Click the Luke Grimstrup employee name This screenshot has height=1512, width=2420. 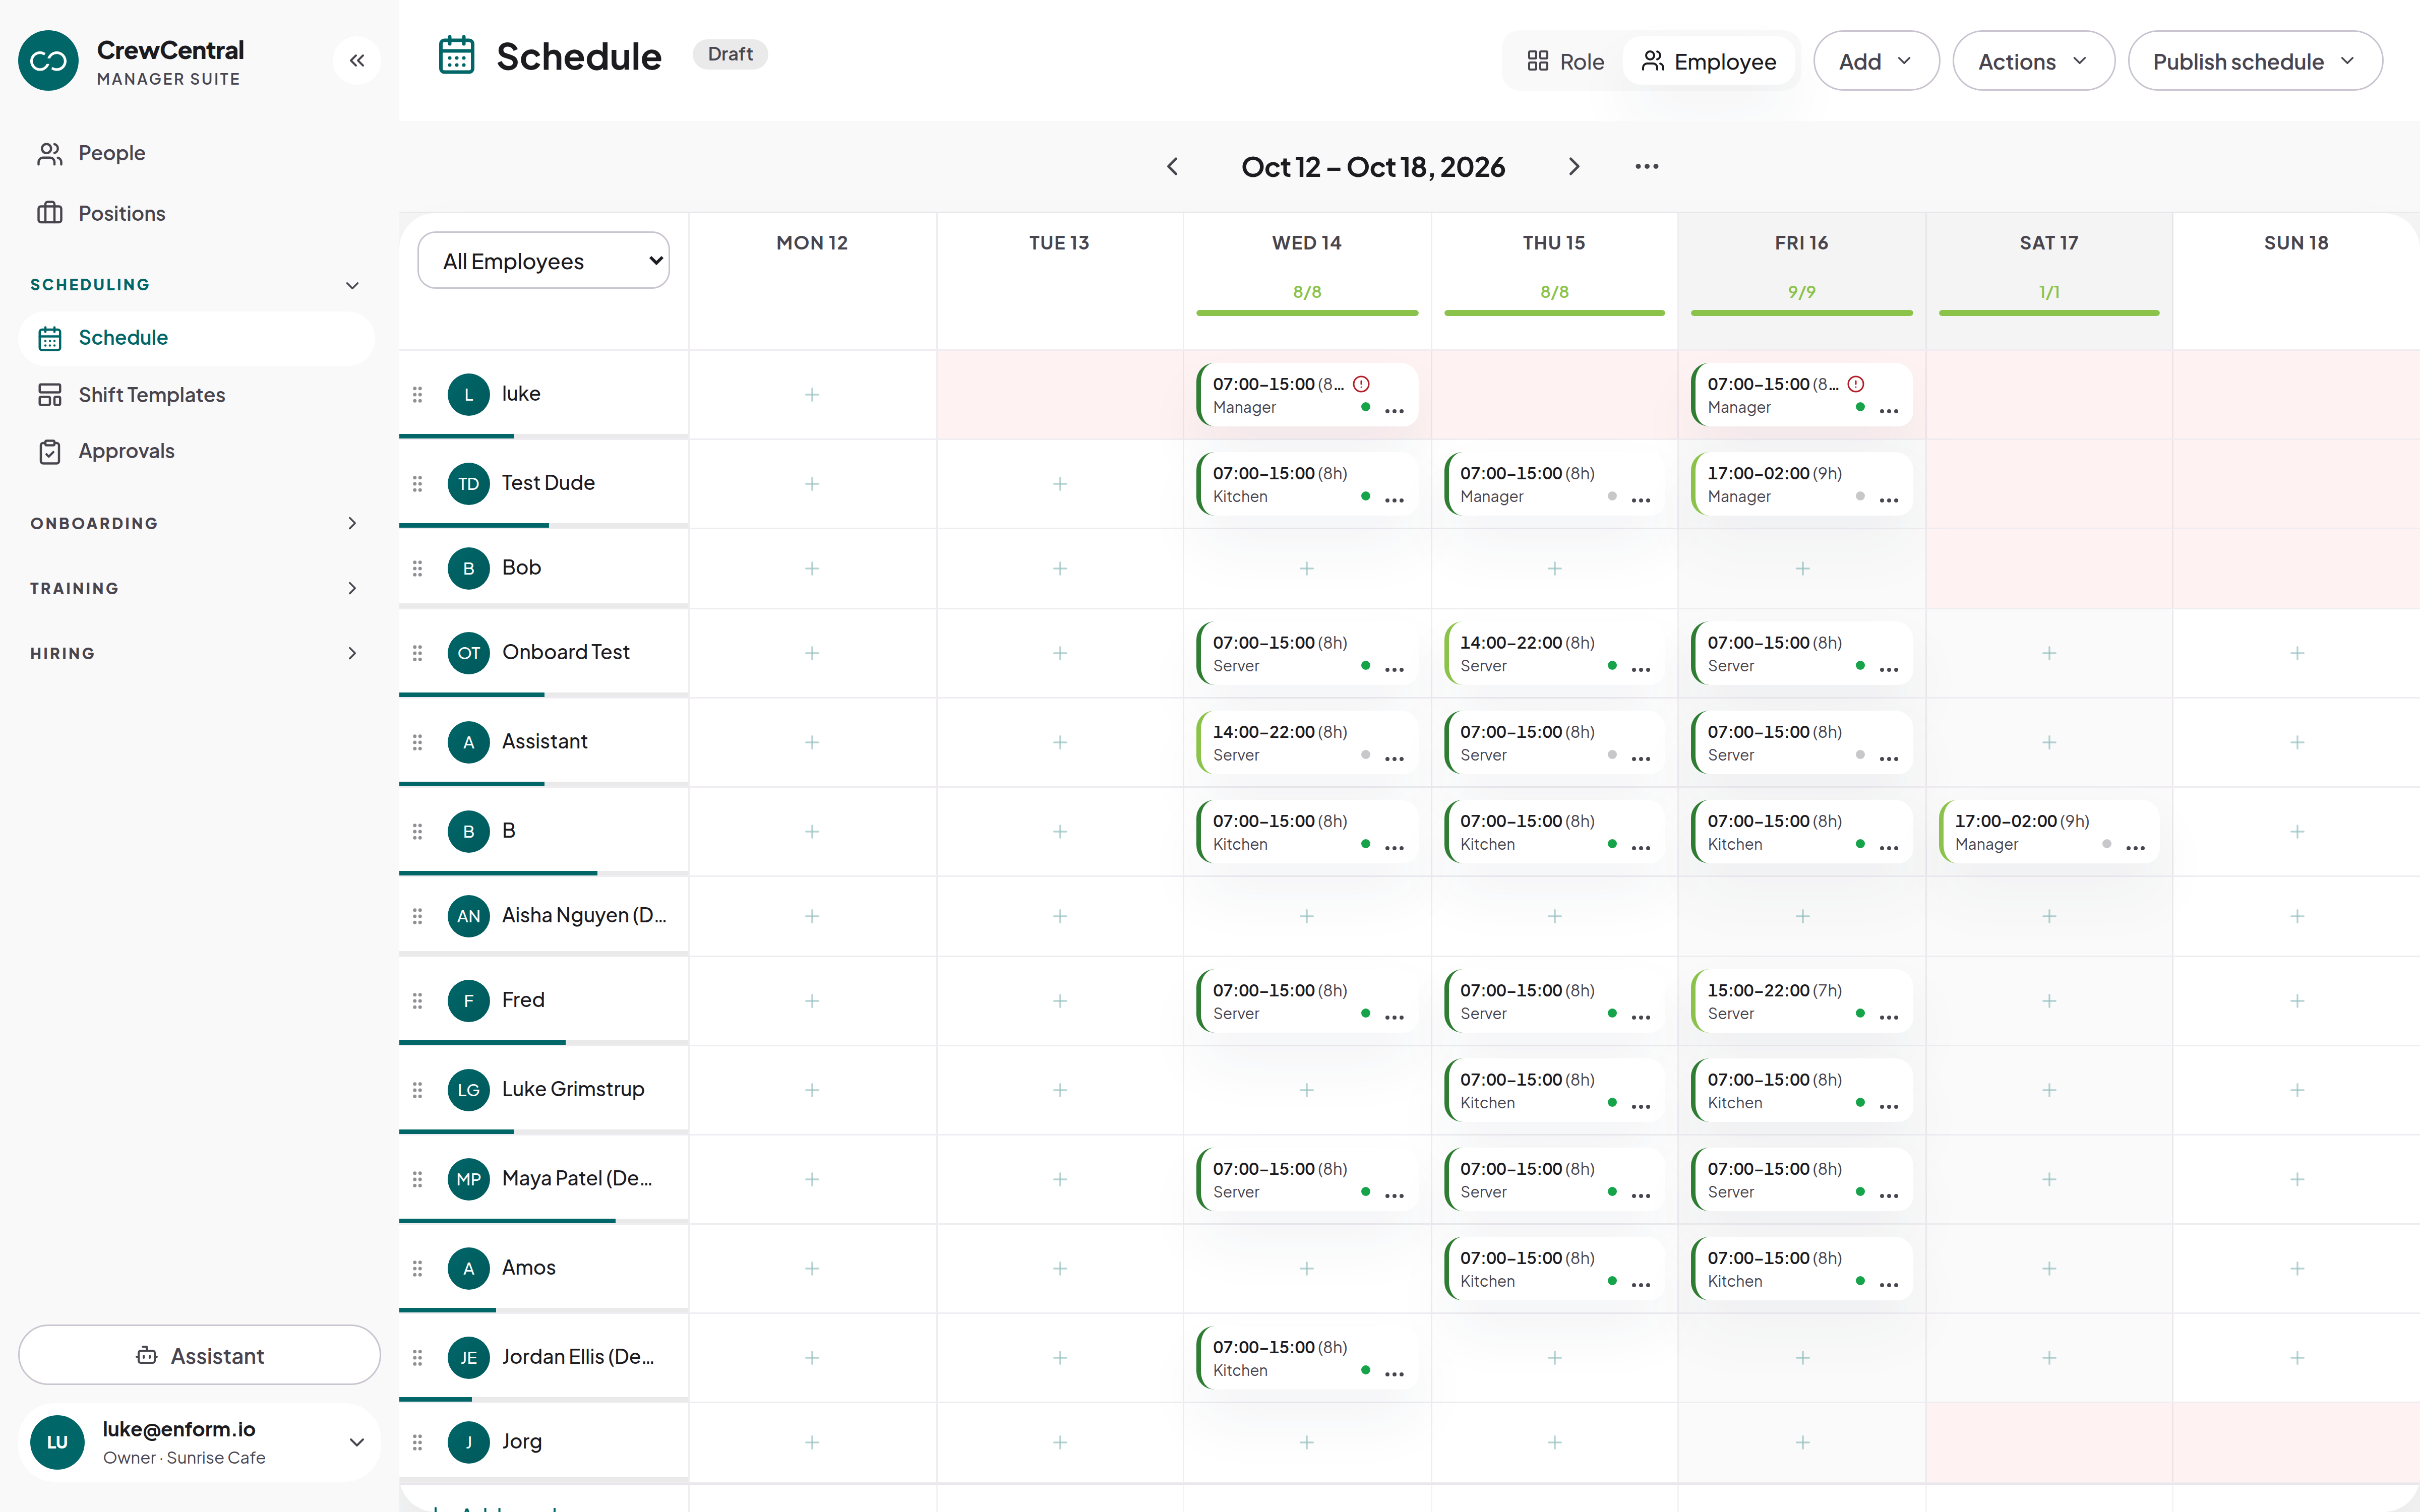(x=573, y=1089)
